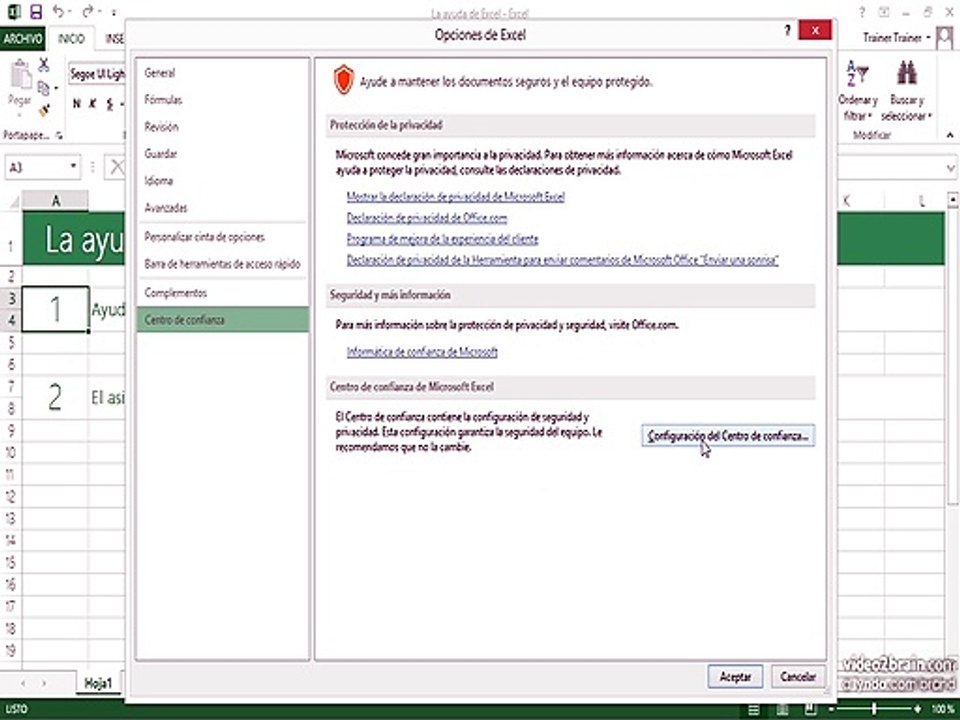Click the Undo arrow icon
Image resolution: width=960 pixels, height=720 pixels.
coord(59,11)
